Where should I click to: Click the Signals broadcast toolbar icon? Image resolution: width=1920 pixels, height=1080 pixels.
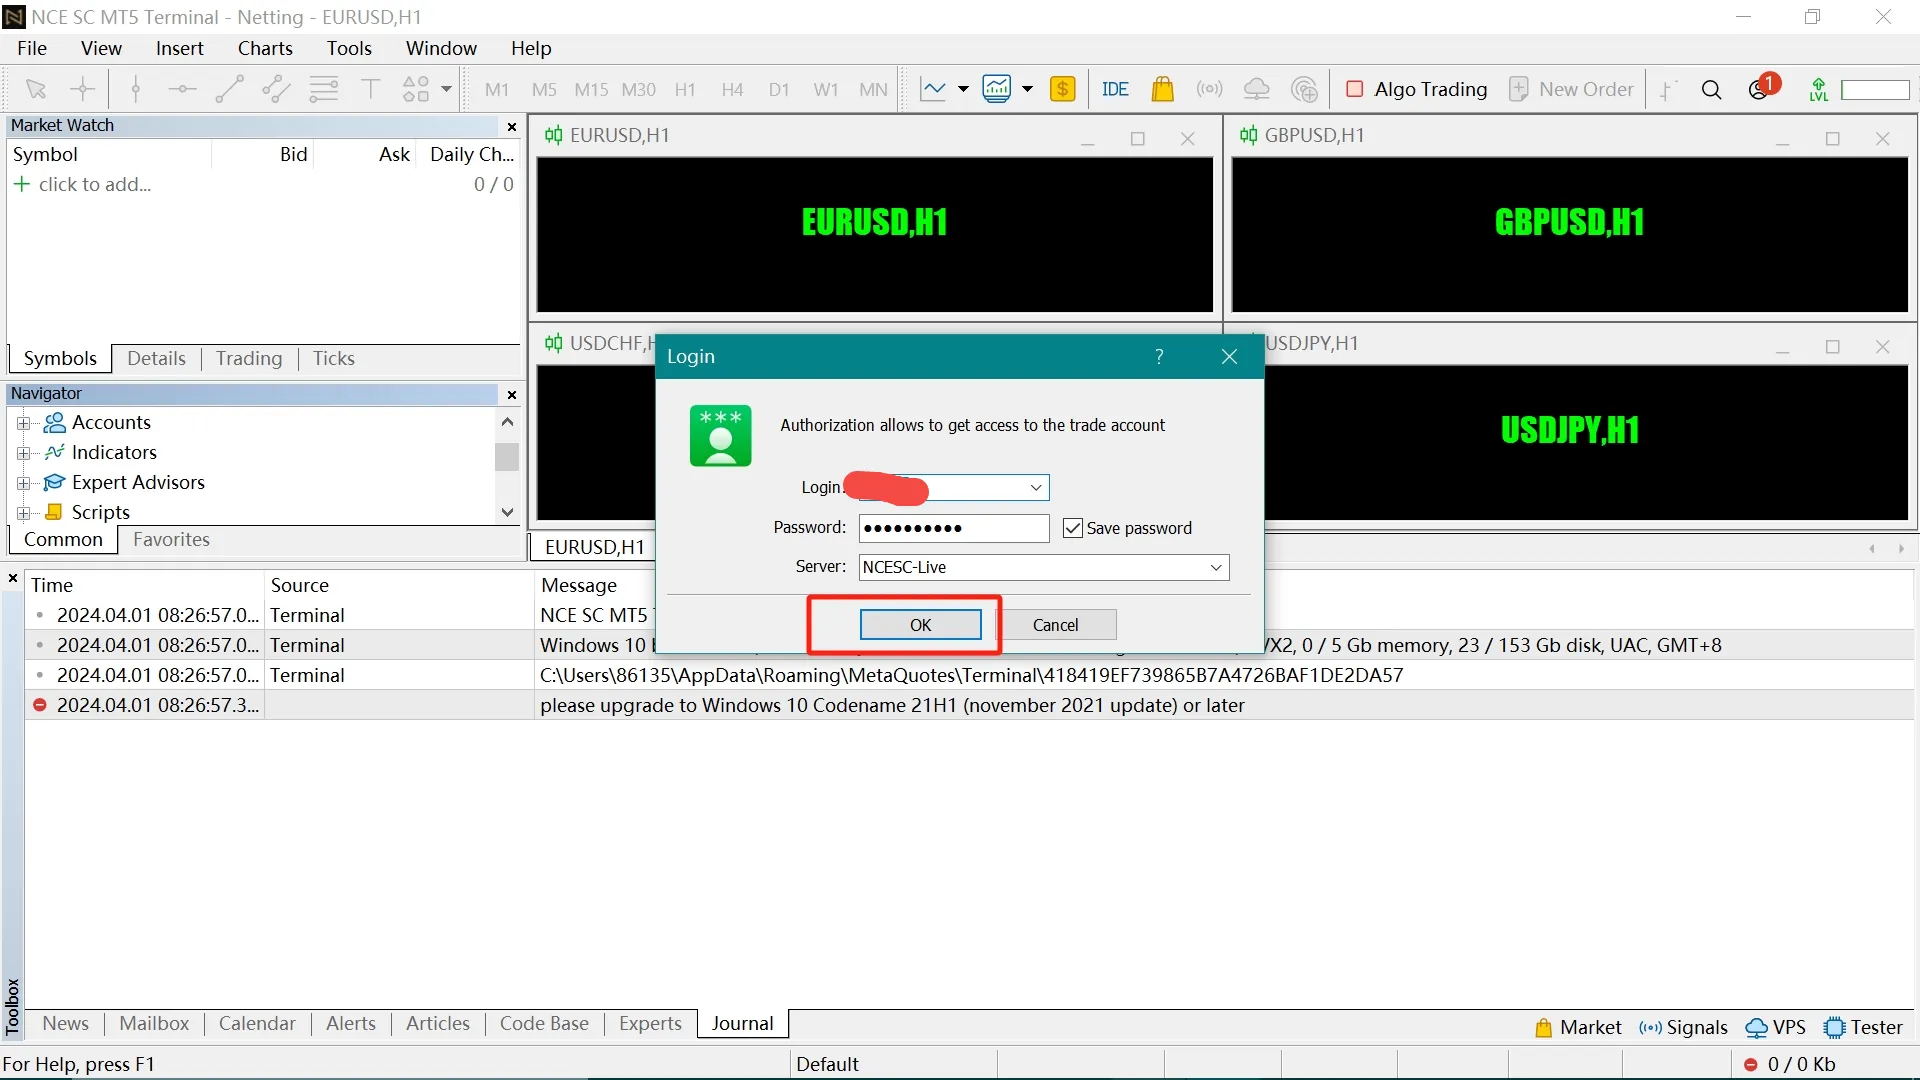1210,90
